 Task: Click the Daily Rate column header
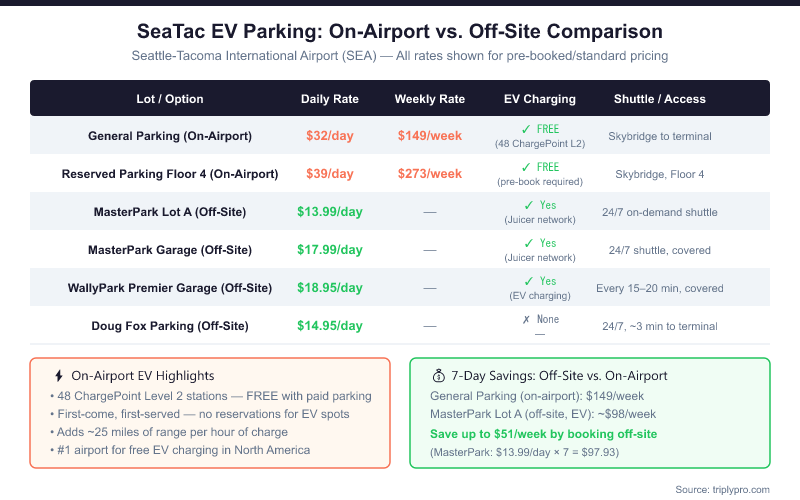(330, 99)
